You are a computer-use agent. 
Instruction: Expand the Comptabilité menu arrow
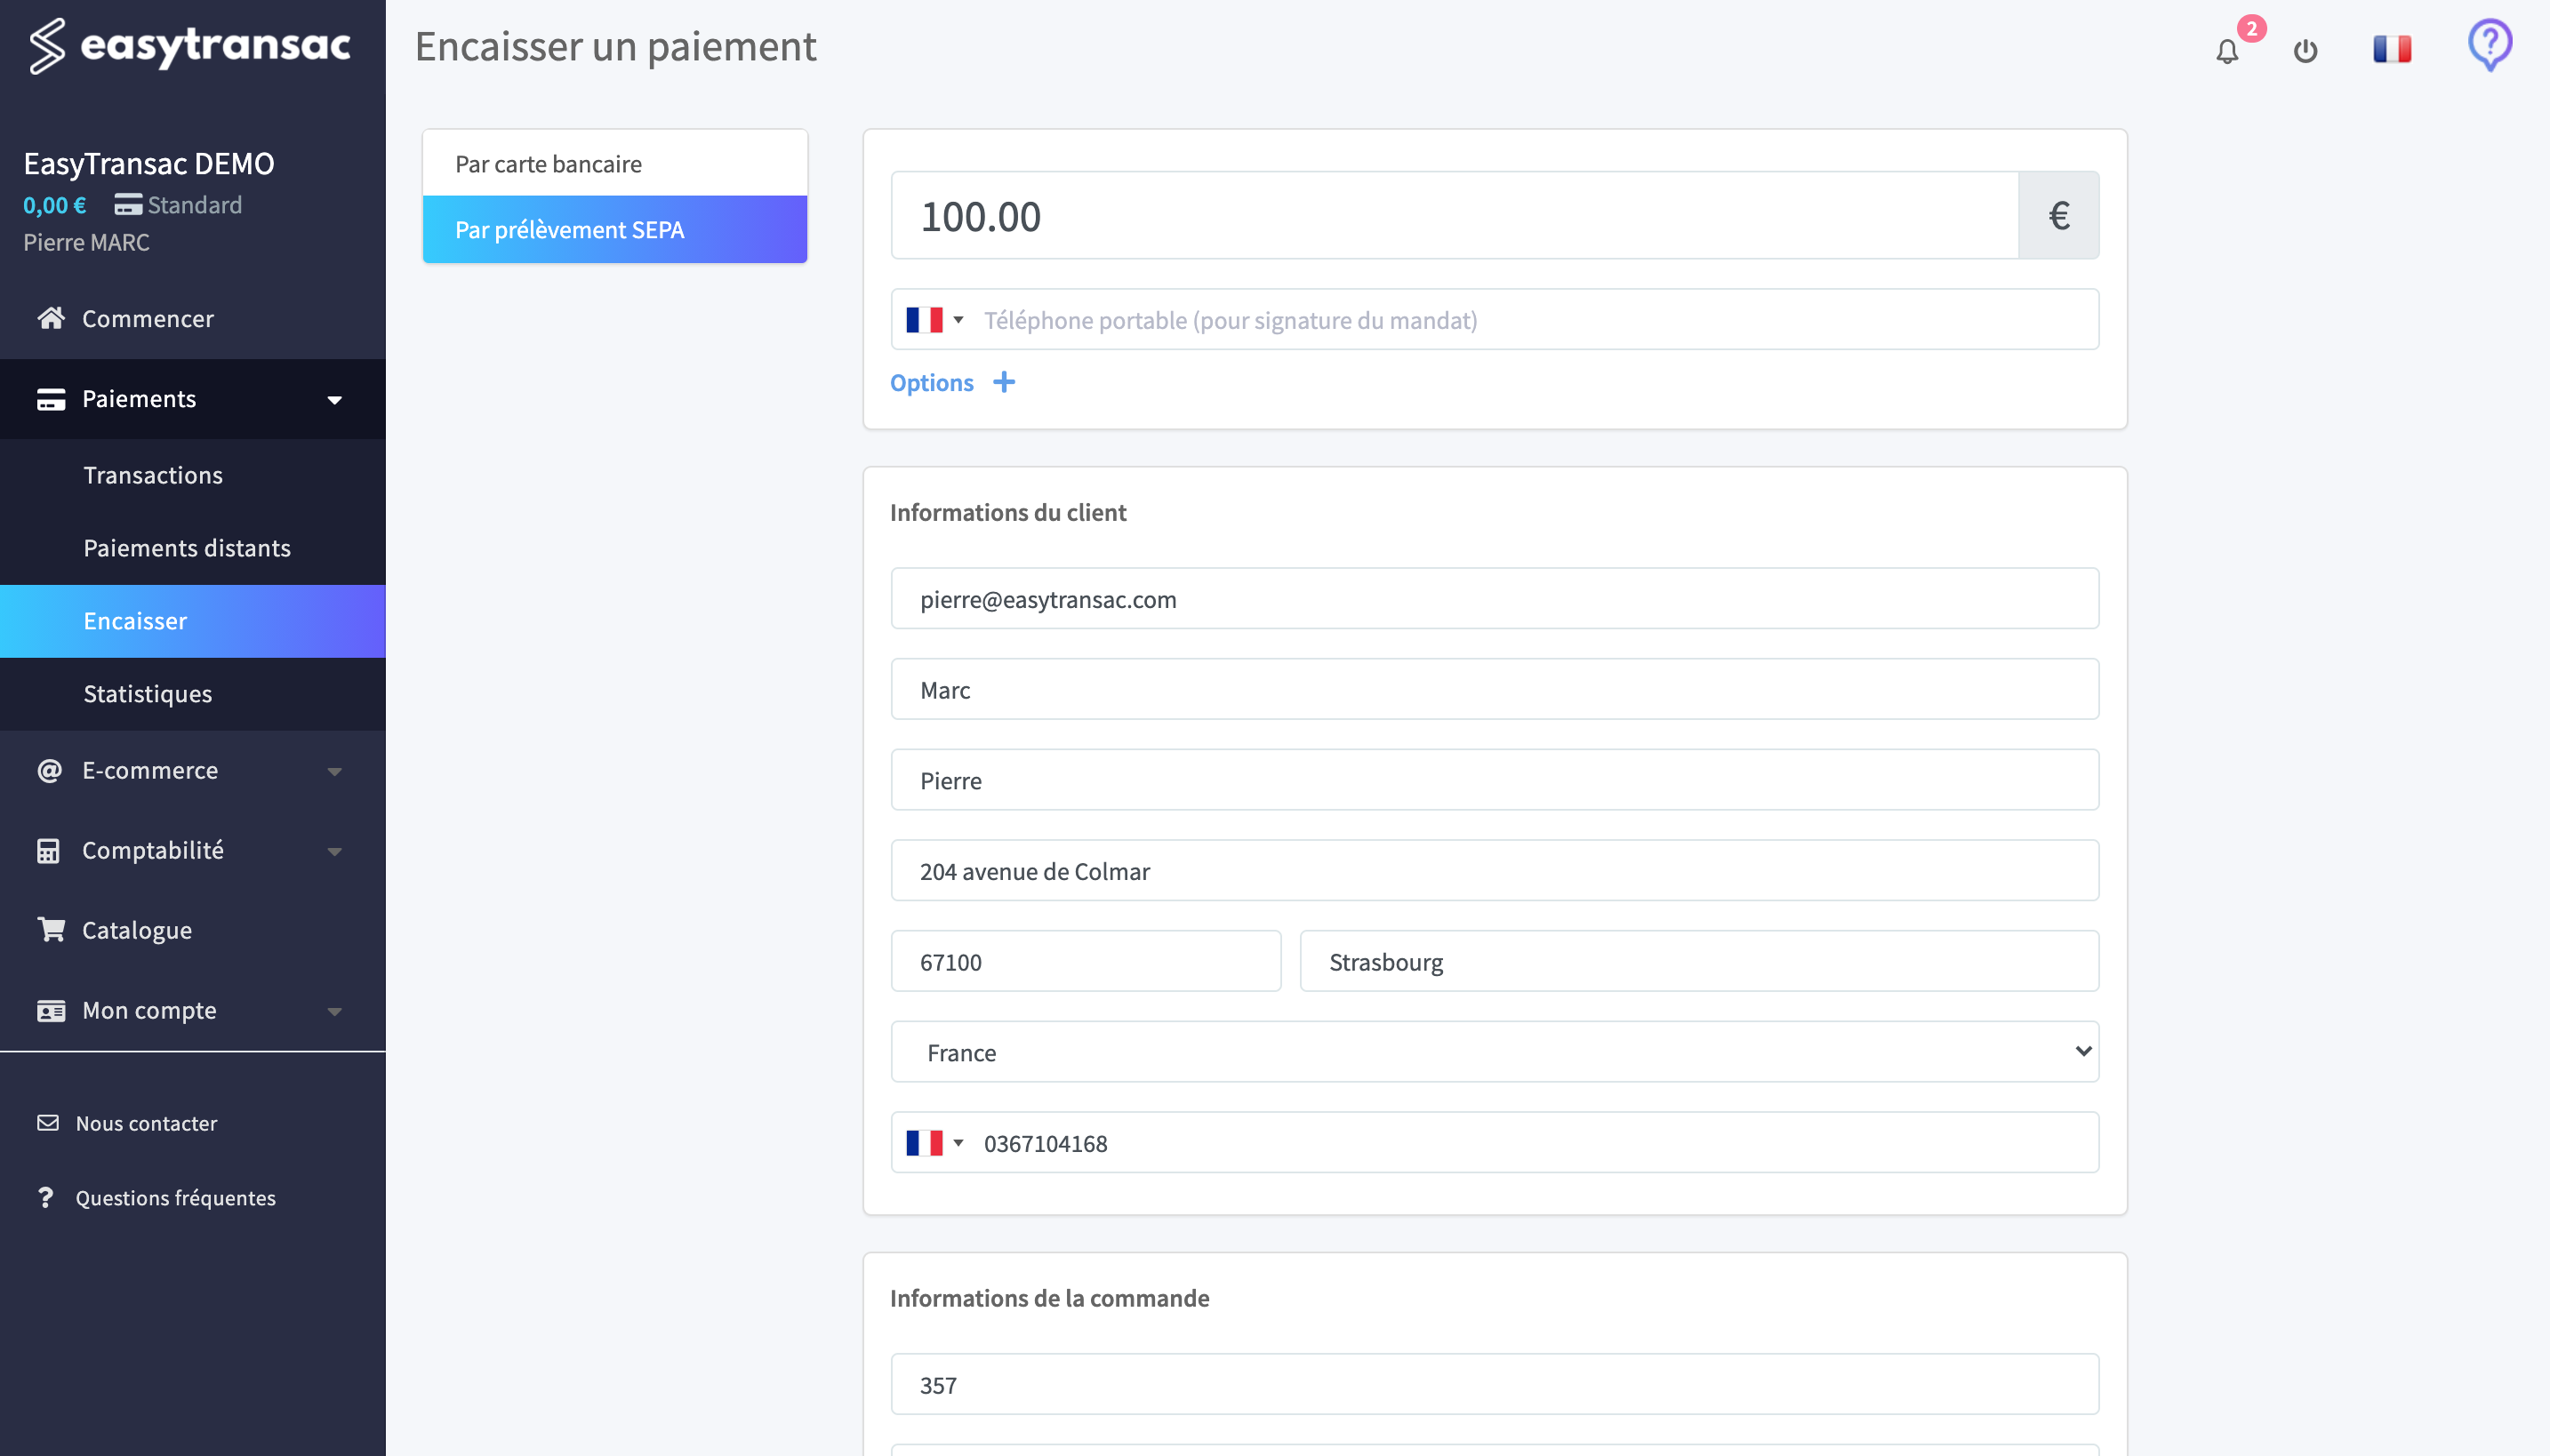[x=335, y=851]
